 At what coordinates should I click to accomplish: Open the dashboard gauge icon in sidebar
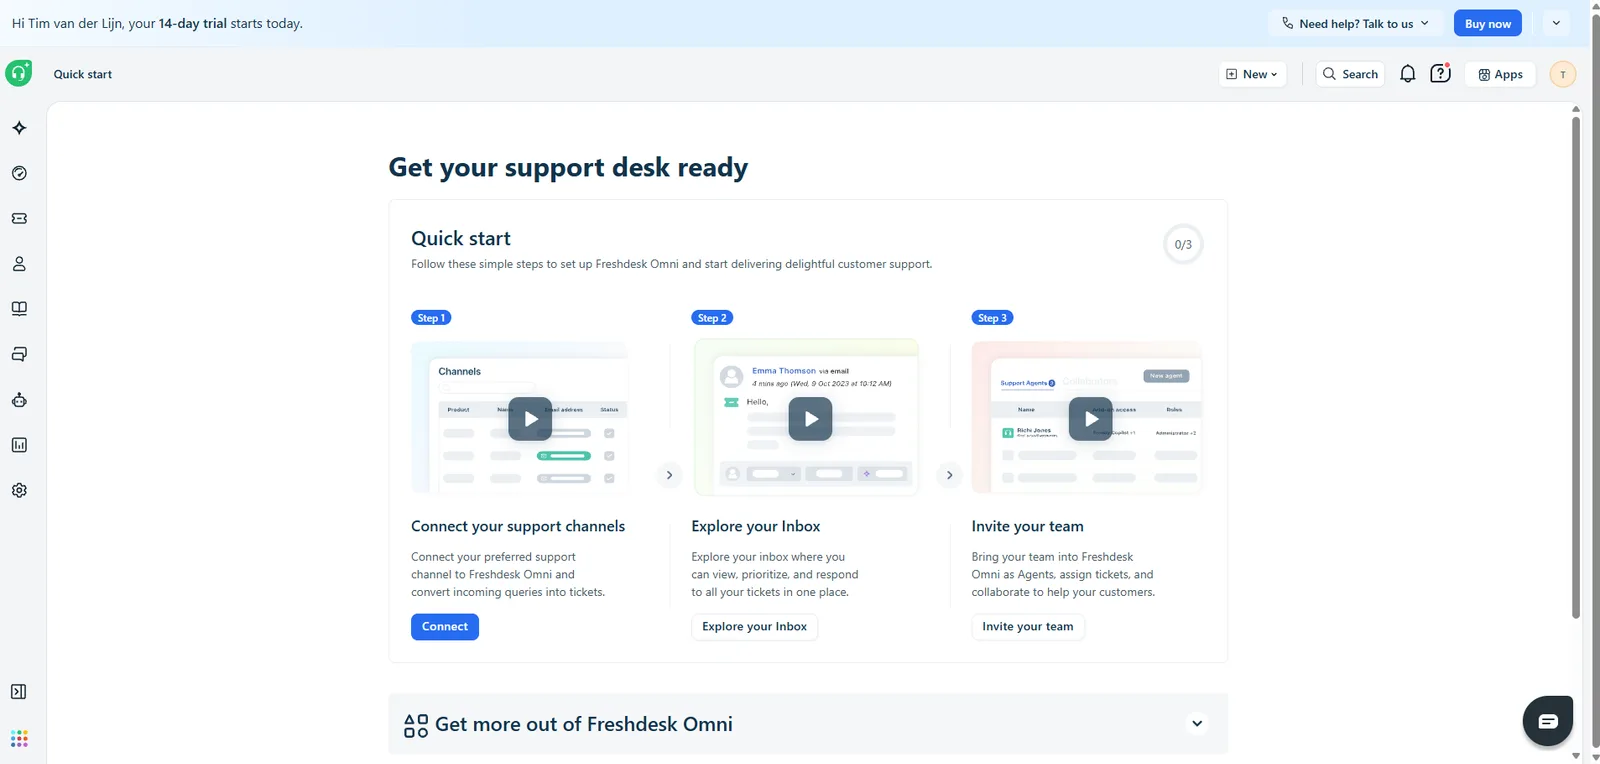[x=19, y=173]
